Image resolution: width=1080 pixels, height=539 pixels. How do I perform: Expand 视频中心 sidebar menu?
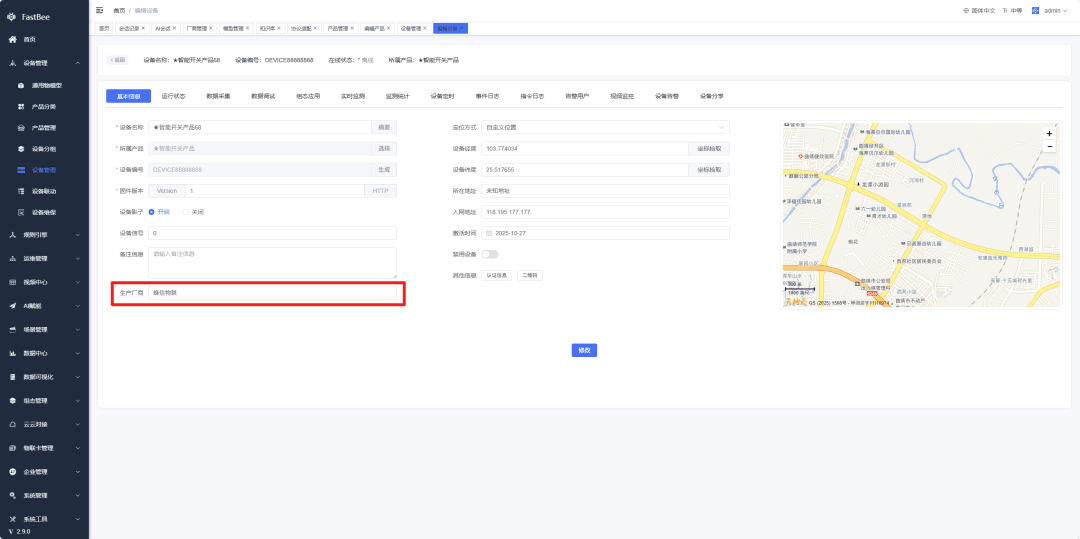tap(44, 282)
